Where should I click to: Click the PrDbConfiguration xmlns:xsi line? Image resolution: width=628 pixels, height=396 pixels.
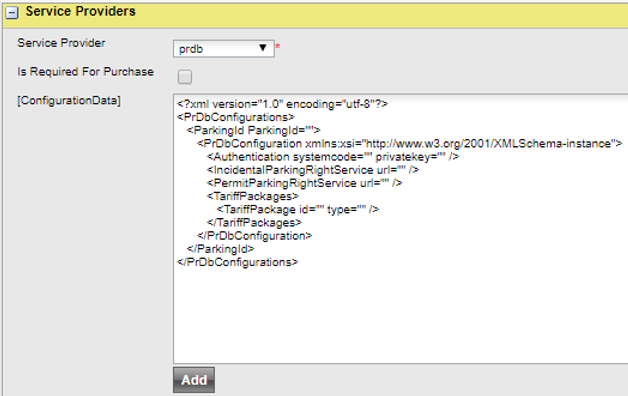coord(409,144)
